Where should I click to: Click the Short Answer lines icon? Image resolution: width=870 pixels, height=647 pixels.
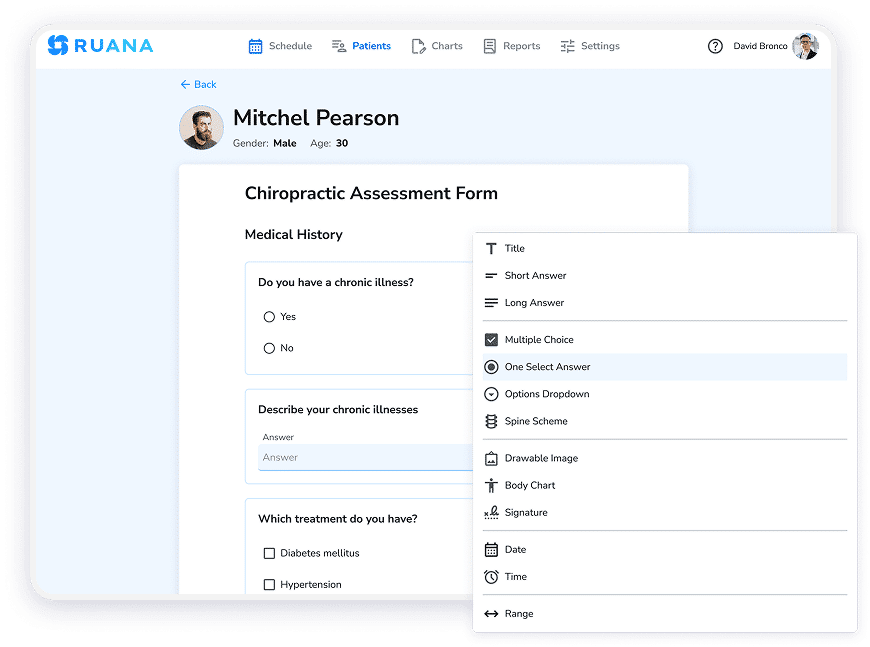(x=491, y=276)
